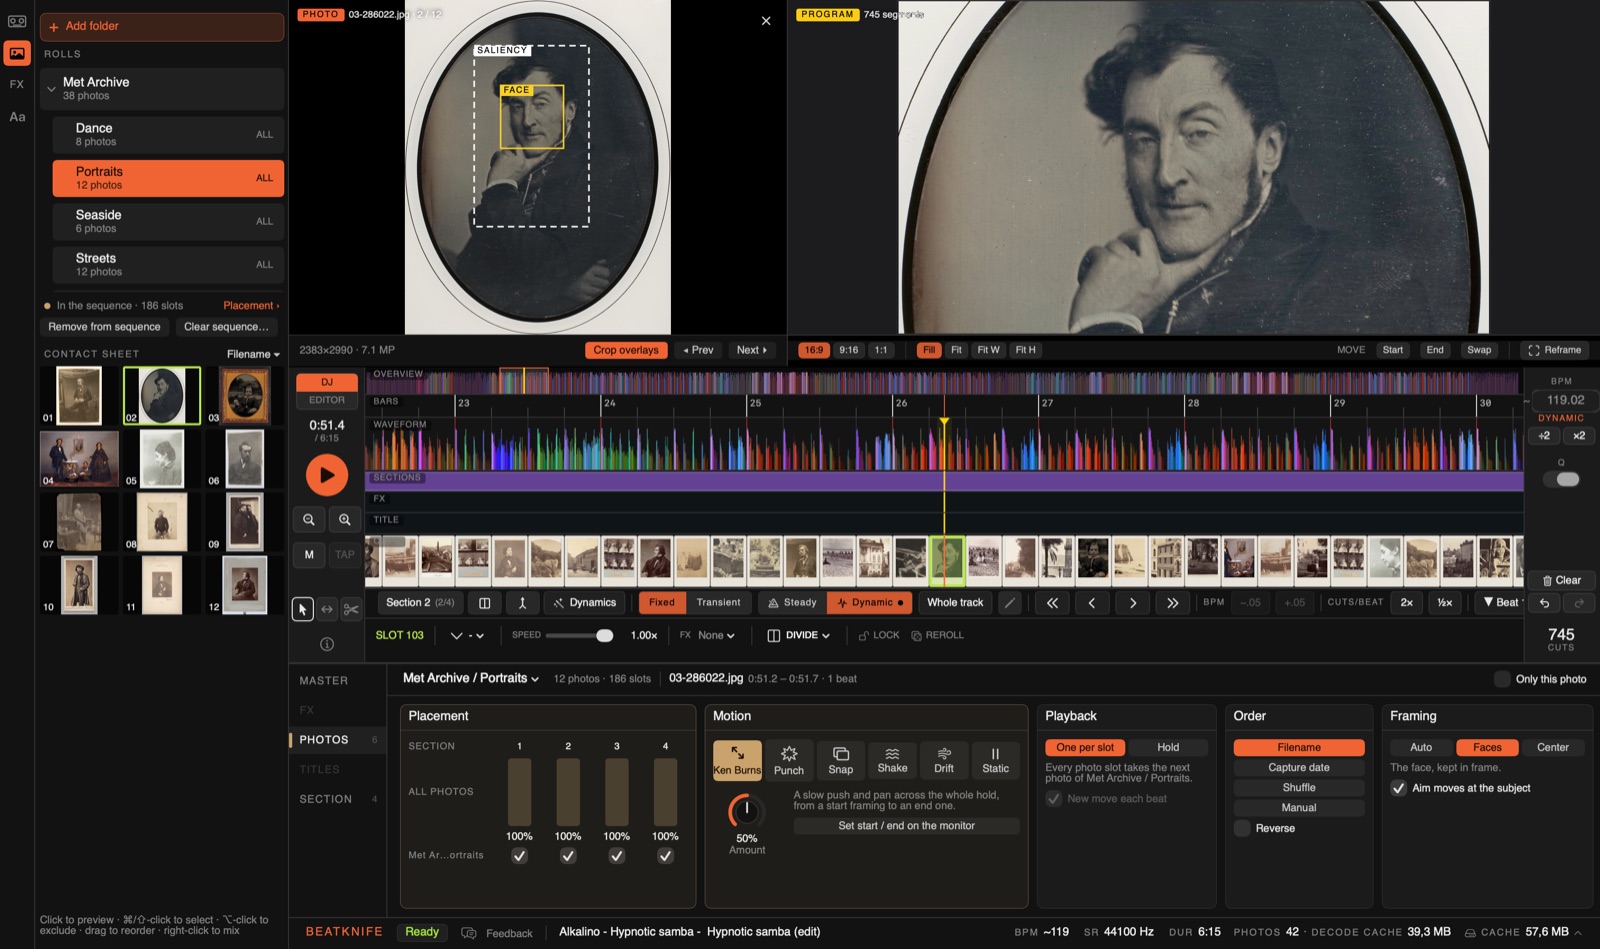Switch to the DJ mode tab
Viewport: 1600px width, 949px height.
point(327,382)
